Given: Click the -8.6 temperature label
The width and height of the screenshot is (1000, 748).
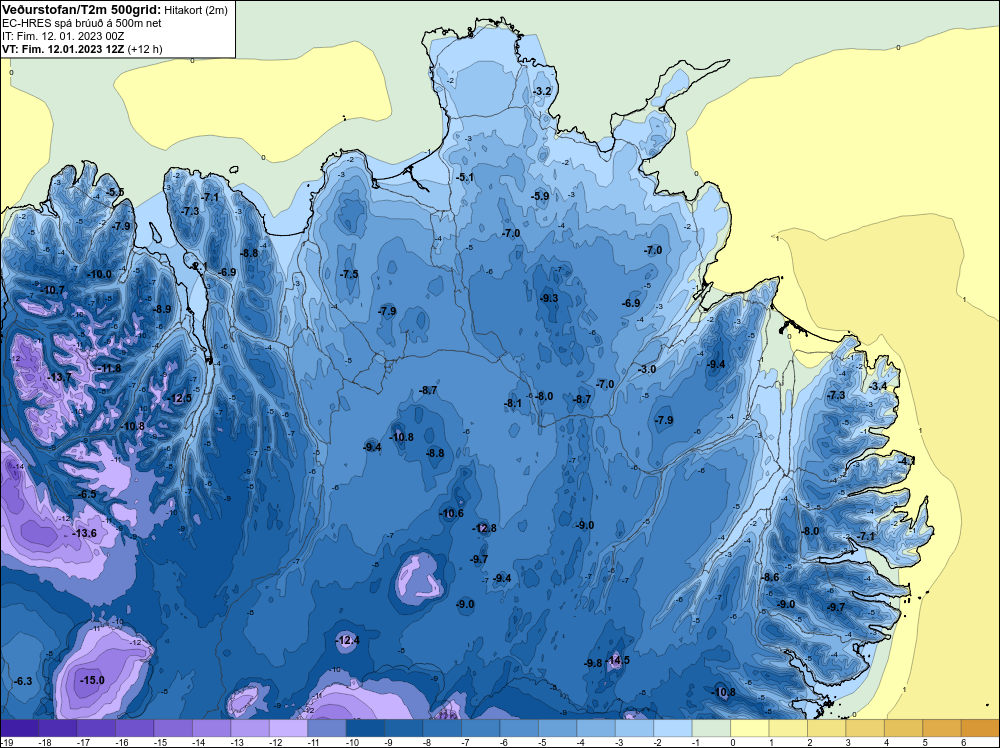Looking at the screenshot, I should (770, 577).
